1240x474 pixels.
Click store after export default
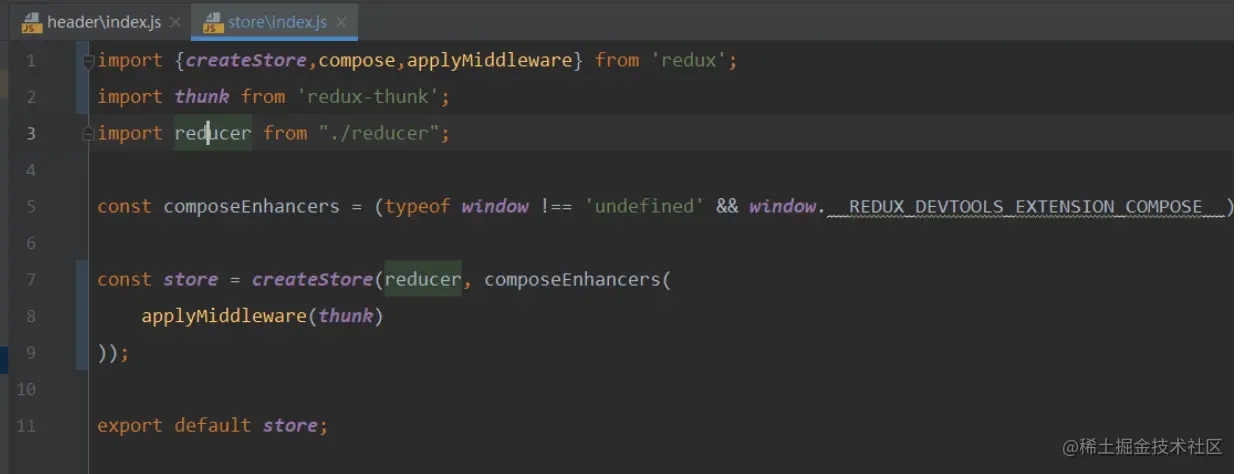point(291,426)
